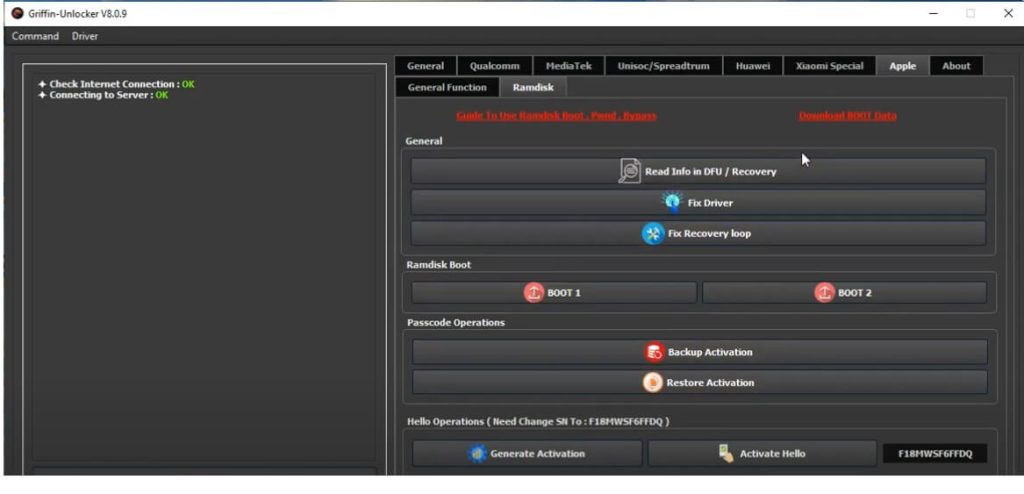The width and height of the screenshot is (1024, 494).
Task: Click the Backup Activation red icon
Action: (x=654, y=352)
